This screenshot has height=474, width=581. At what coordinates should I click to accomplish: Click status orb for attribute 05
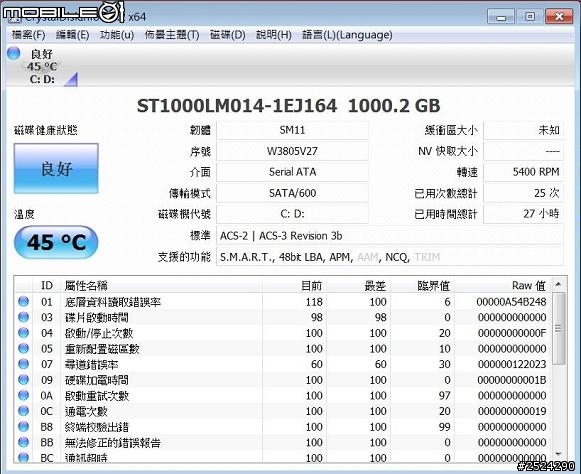pos(23,348)
